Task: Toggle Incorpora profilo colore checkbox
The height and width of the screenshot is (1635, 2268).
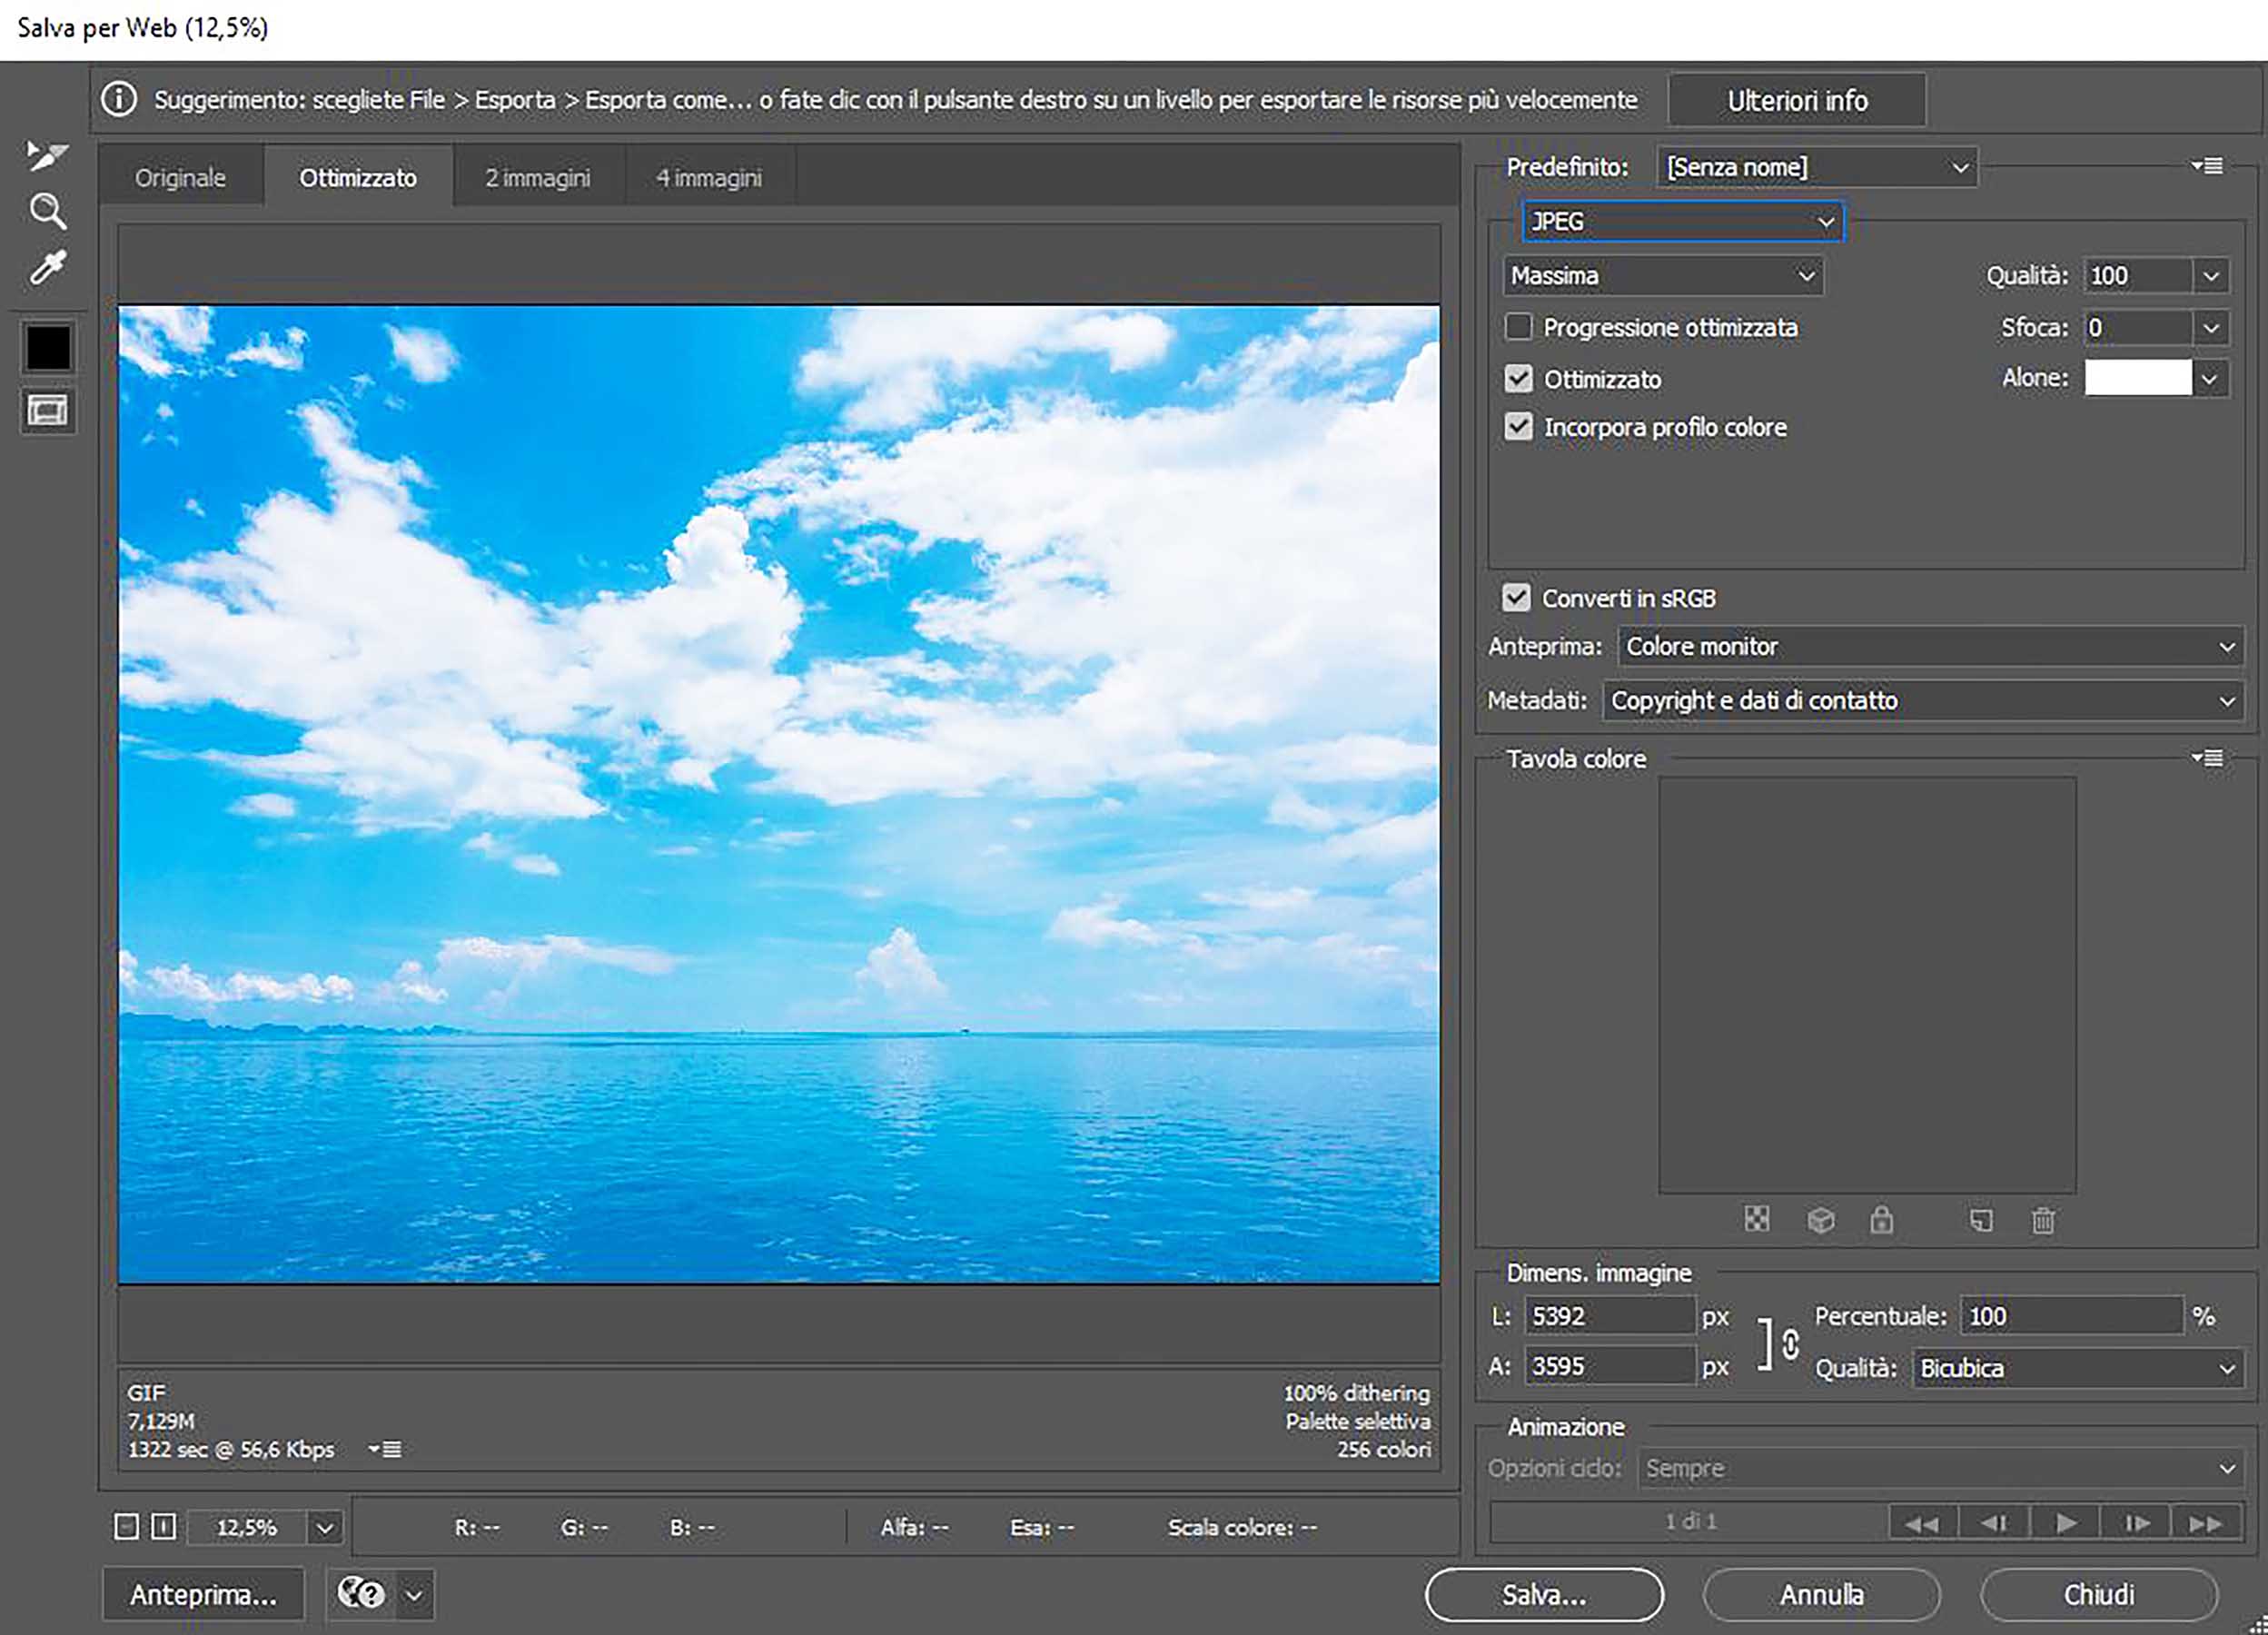Action: coord(1518,427)
